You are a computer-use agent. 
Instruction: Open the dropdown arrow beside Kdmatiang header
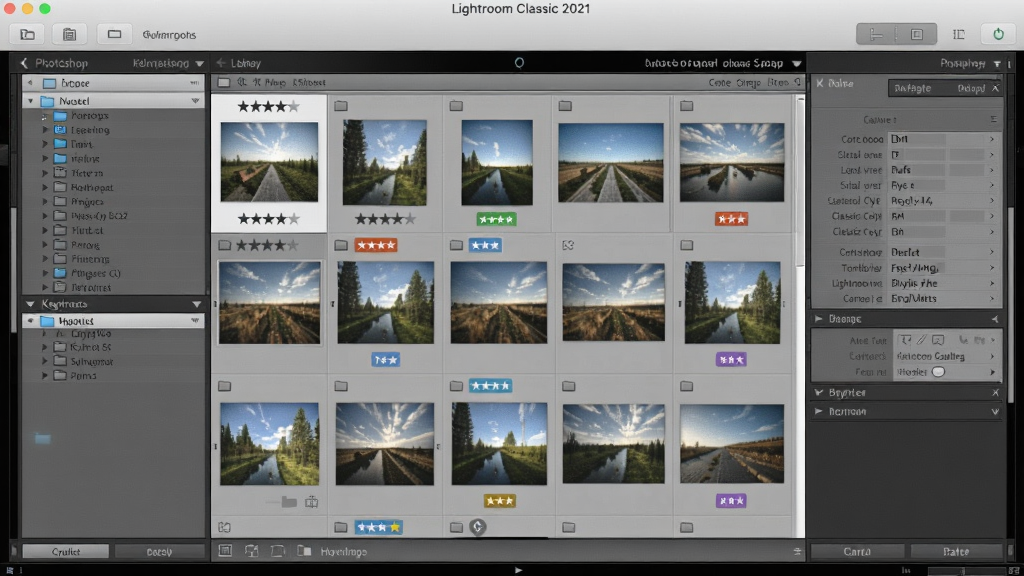pyautogui.click(x=199, y=63)
